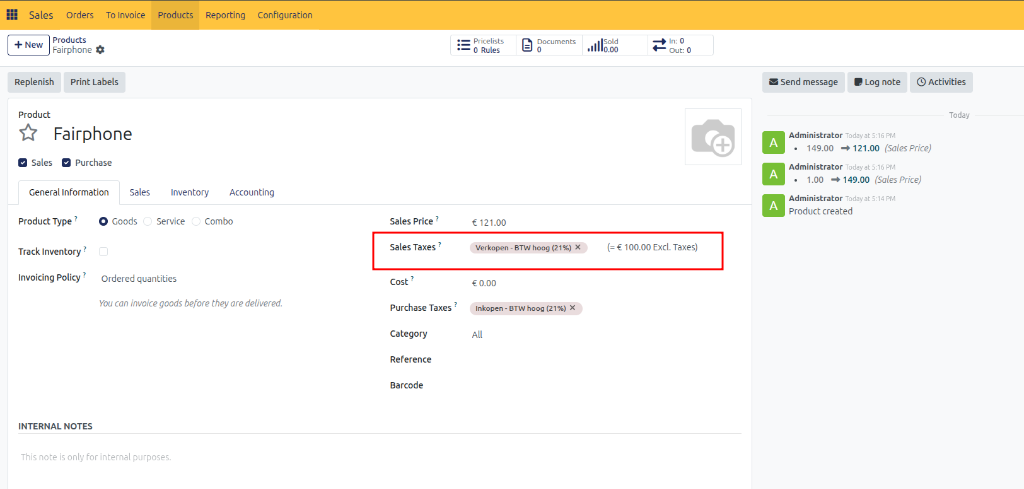Screen dimensions: 1024x489
Task: Show help tooltip for Sales Taxes
Action: [x=440, y=245]
